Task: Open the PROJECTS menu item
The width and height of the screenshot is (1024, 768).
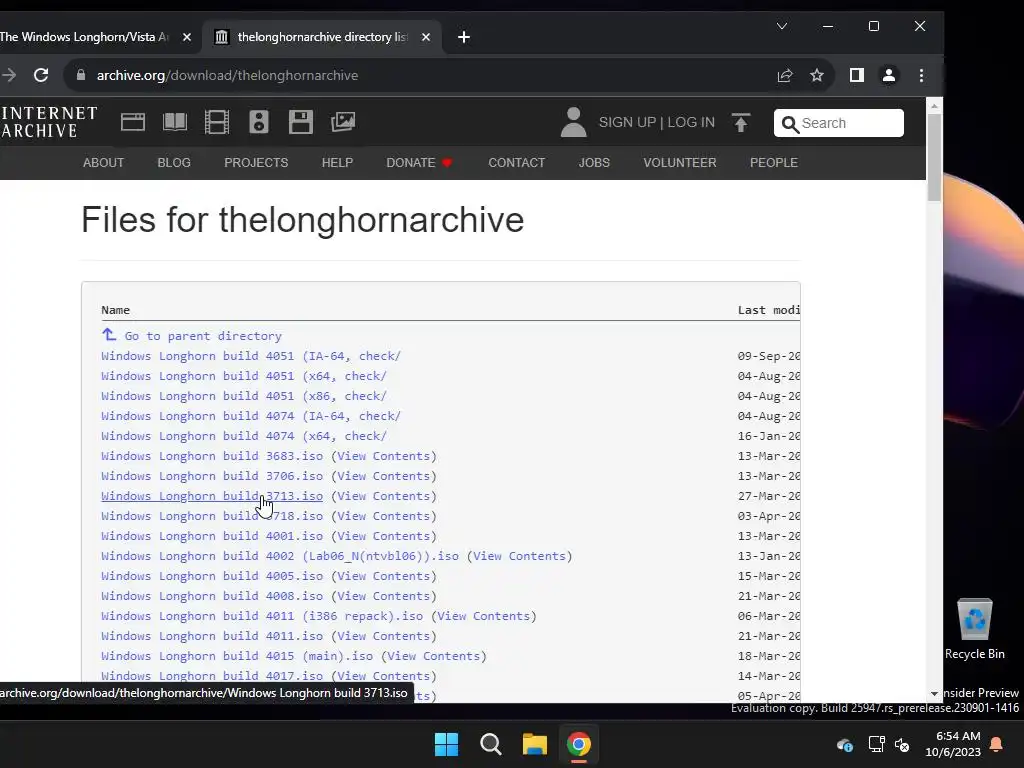Action: [256, 163]
